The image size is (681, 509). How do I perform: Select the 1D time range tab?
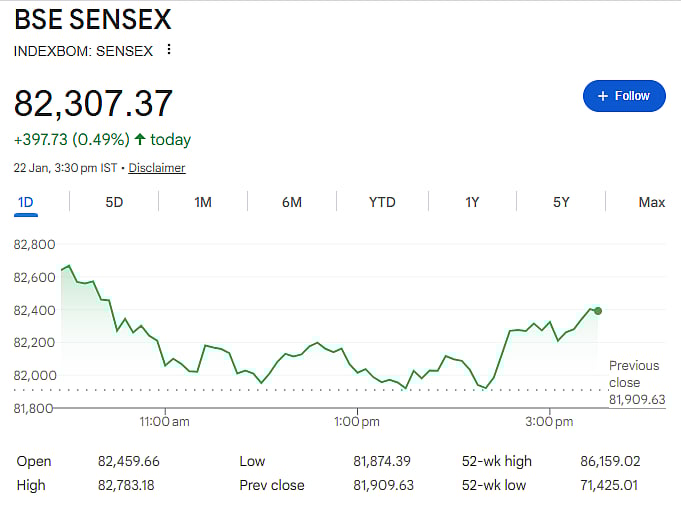(26, 202)
